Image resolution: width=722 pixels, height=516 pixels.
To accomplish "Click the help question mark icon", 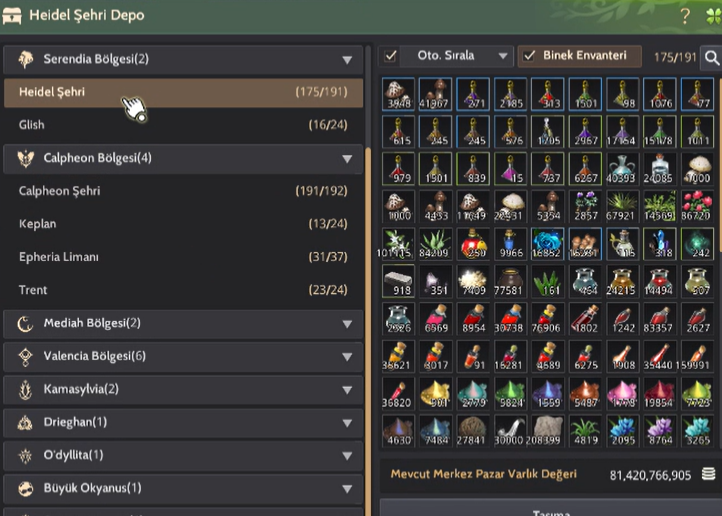I will click(685, 16).
